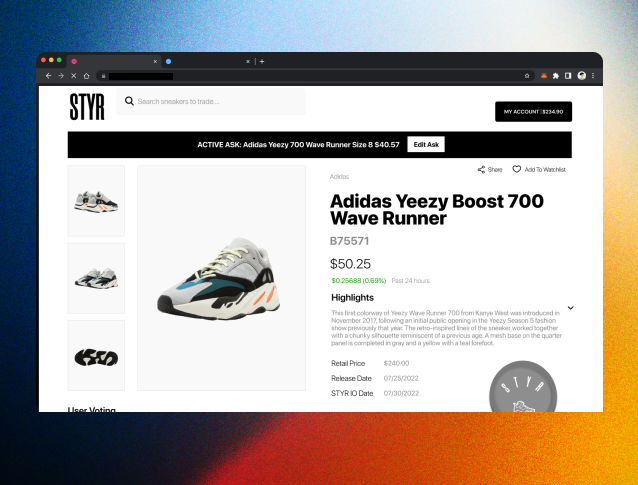This screenshot has width=638, height=485.
Task: Open a new tab with plus button
Action: [x=262, y=61]
